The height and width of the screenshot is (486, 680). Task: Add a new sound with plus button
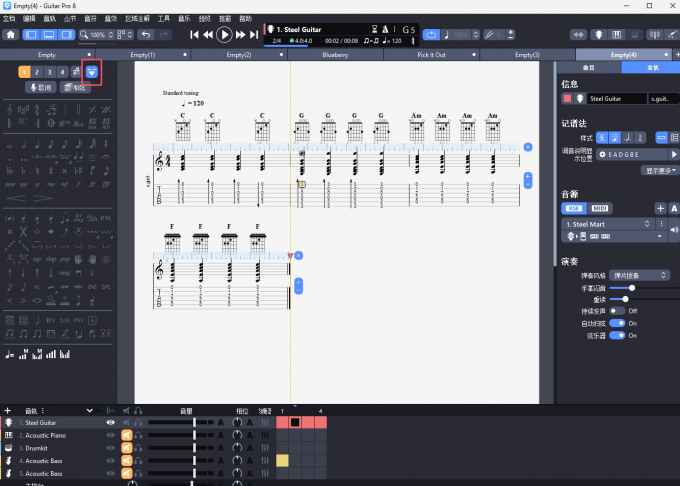click(659, 208)
